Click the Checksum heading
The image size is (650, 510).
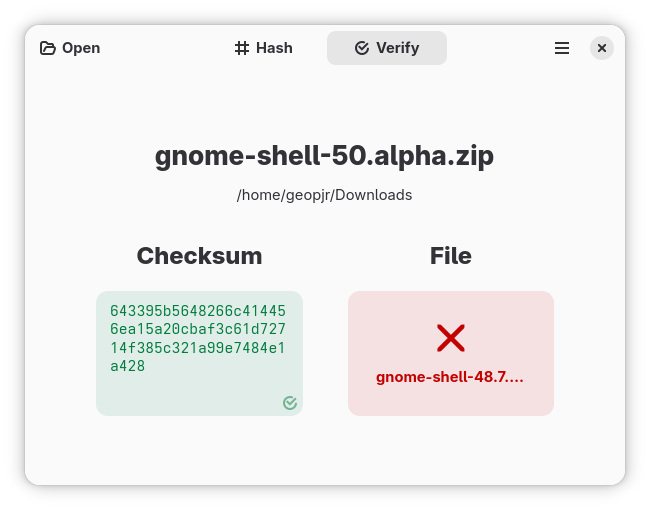tap(199, 256)
